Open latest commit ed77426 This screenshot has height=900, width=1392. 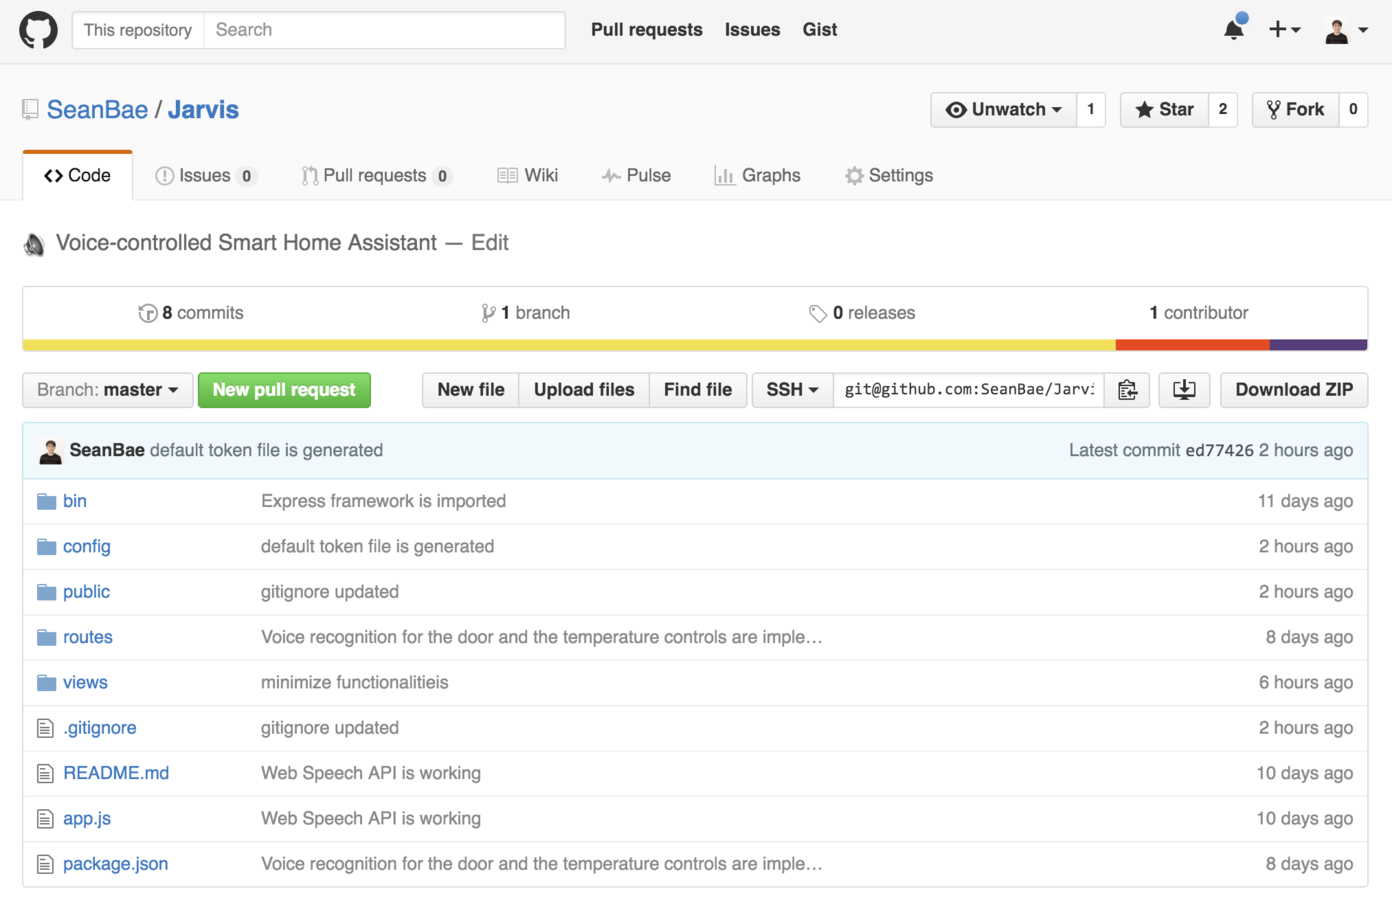(1219, 451)
